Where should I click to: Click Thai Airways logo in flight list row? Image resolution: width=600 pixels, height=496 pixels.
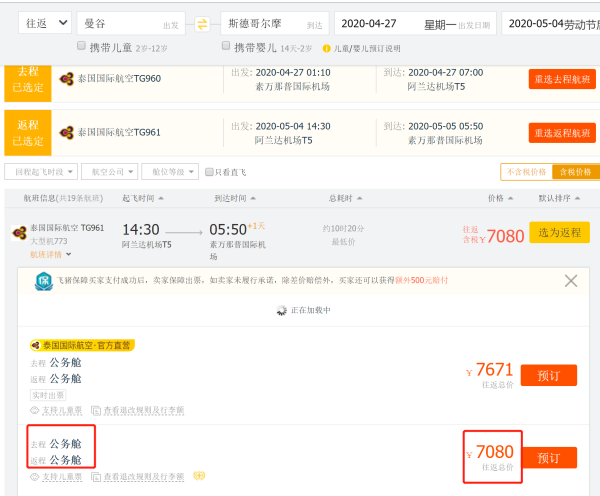tap(19, 232)
